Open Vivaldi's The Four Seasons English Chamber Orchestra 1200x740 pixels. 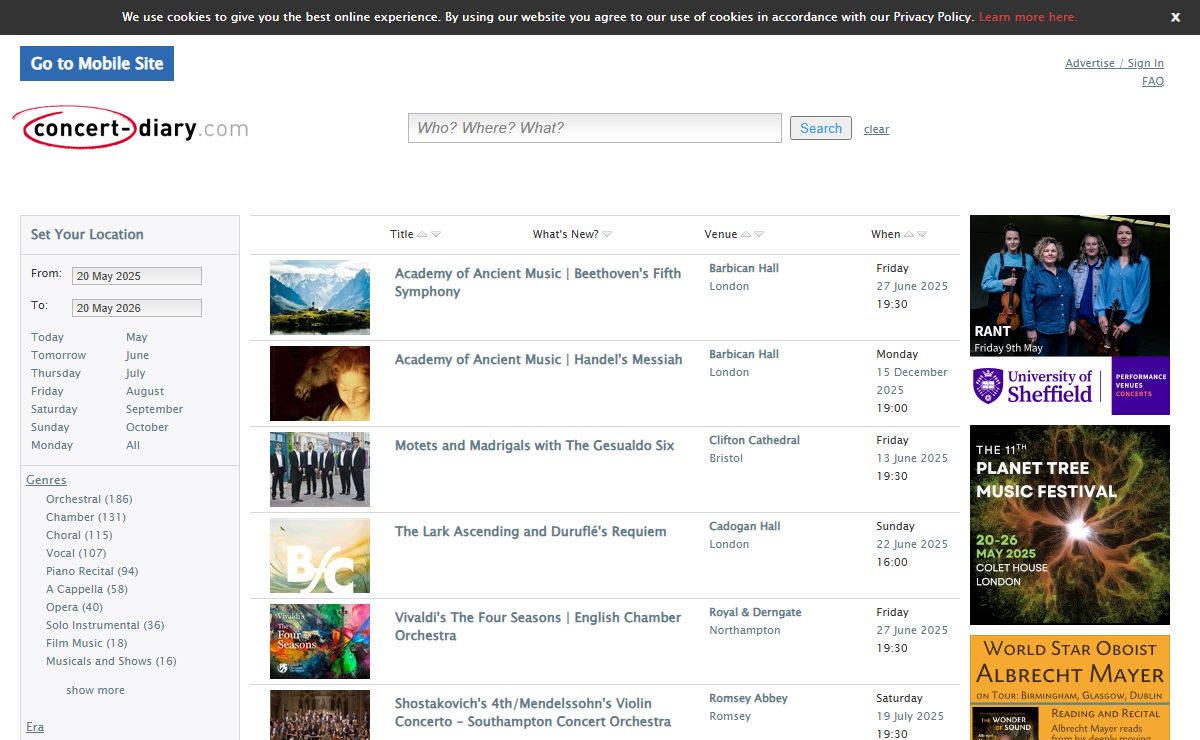coord(538,626)
